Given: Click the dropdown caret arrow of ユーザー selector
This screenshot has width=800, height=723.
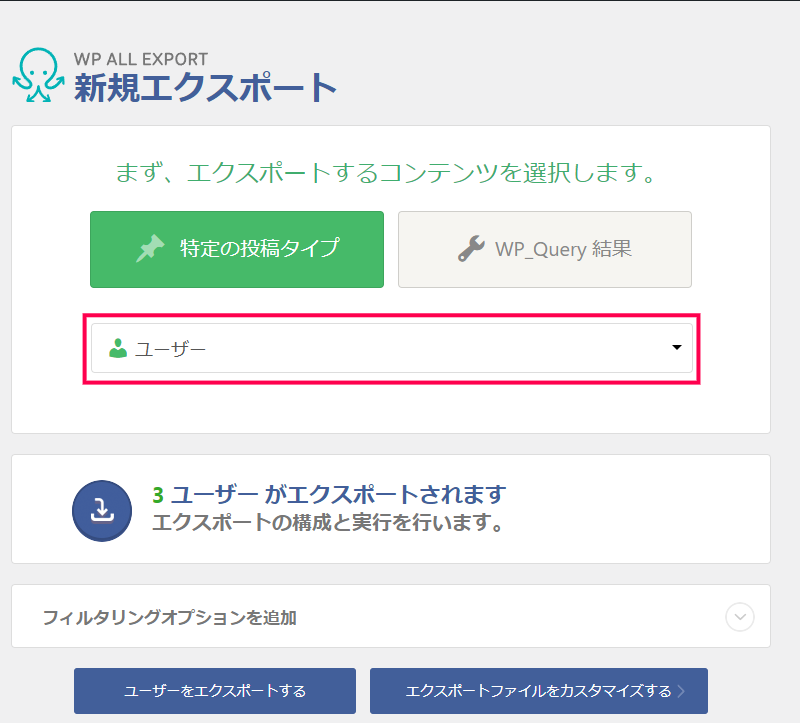Looking at the screenshot, I should tap(677, 347).
